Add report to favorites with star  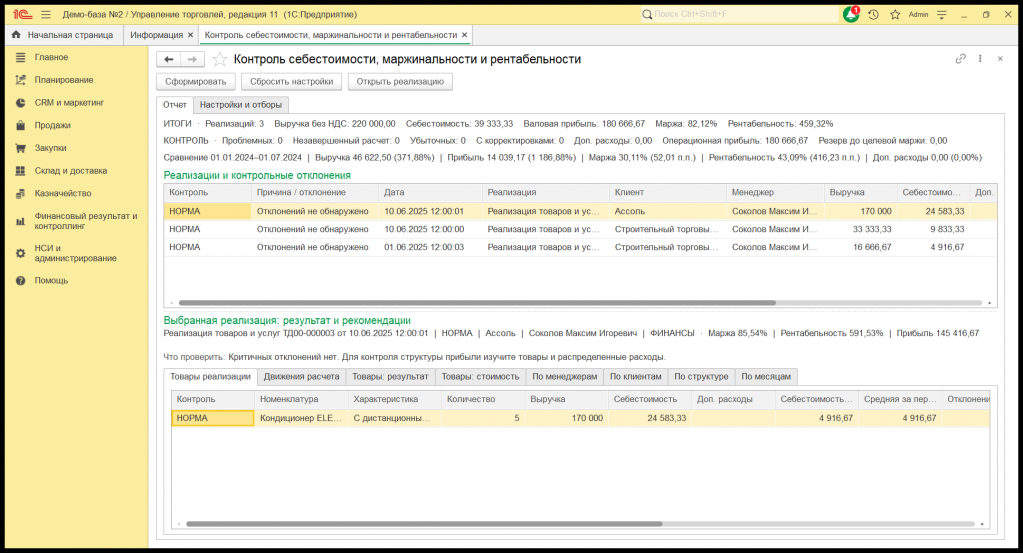point(220,59)
